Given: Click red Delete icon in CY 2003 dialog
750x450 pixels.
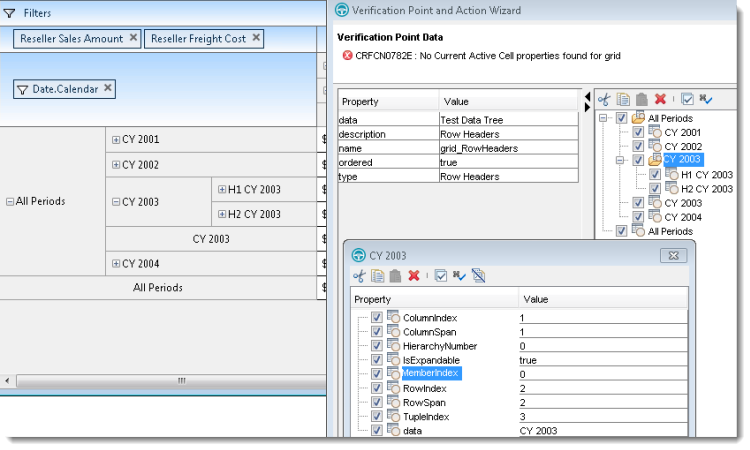Looking at the screenshot, I should click(x=413, y=276).
